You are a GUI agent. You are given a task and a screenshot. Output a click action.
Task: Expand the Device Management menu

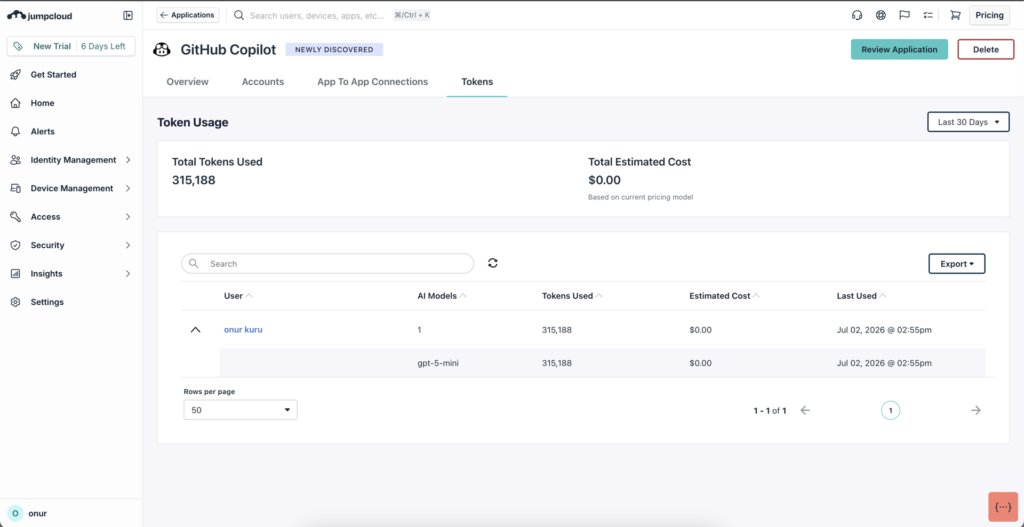tap(128, 188)
